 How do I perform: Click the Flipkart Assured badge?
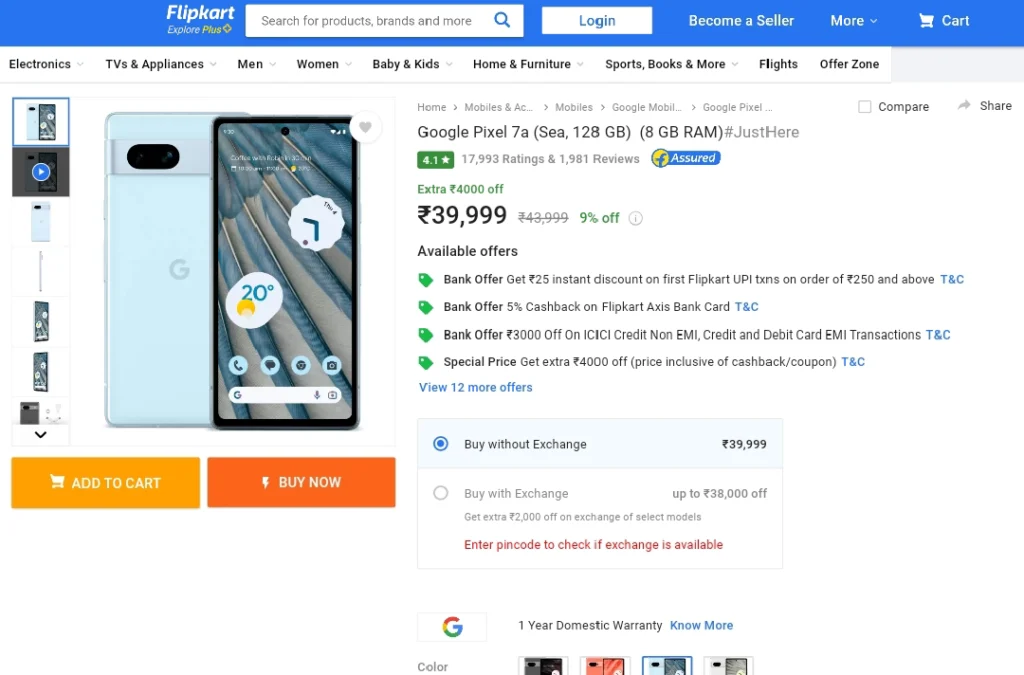click(x=686, y=158)
